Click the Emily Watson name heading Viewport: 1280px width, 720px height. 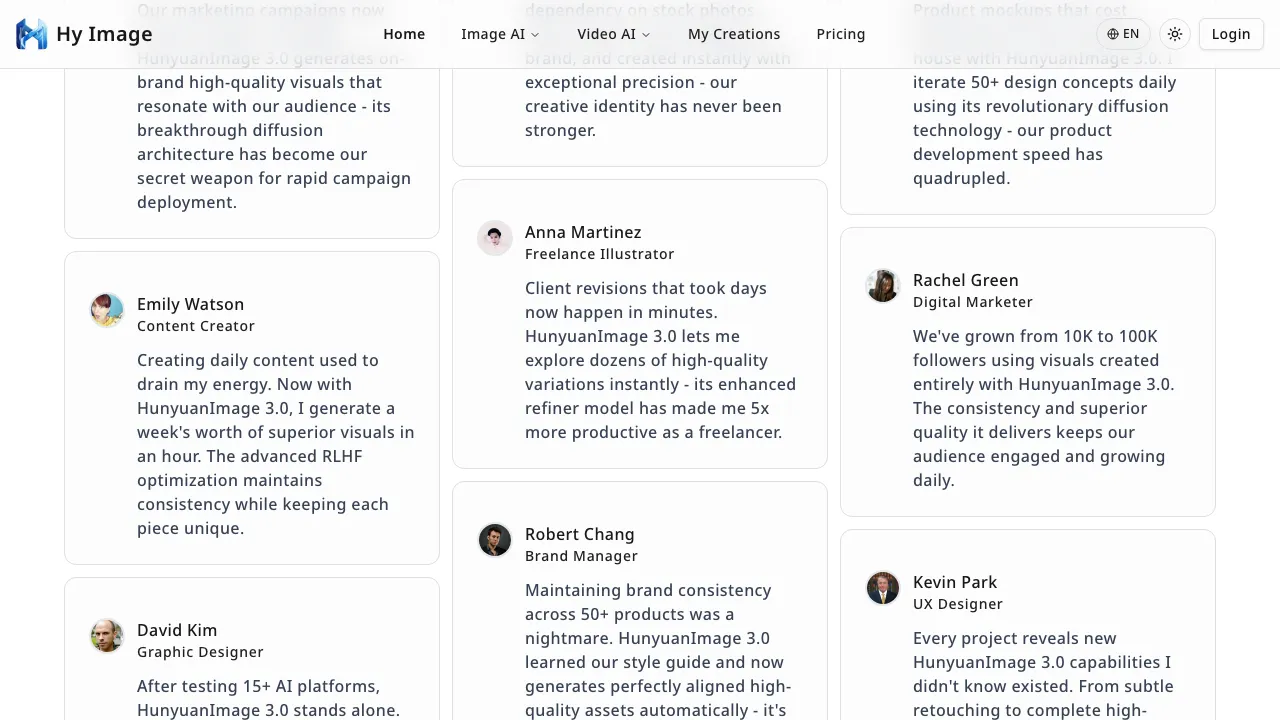pos(190,304)
